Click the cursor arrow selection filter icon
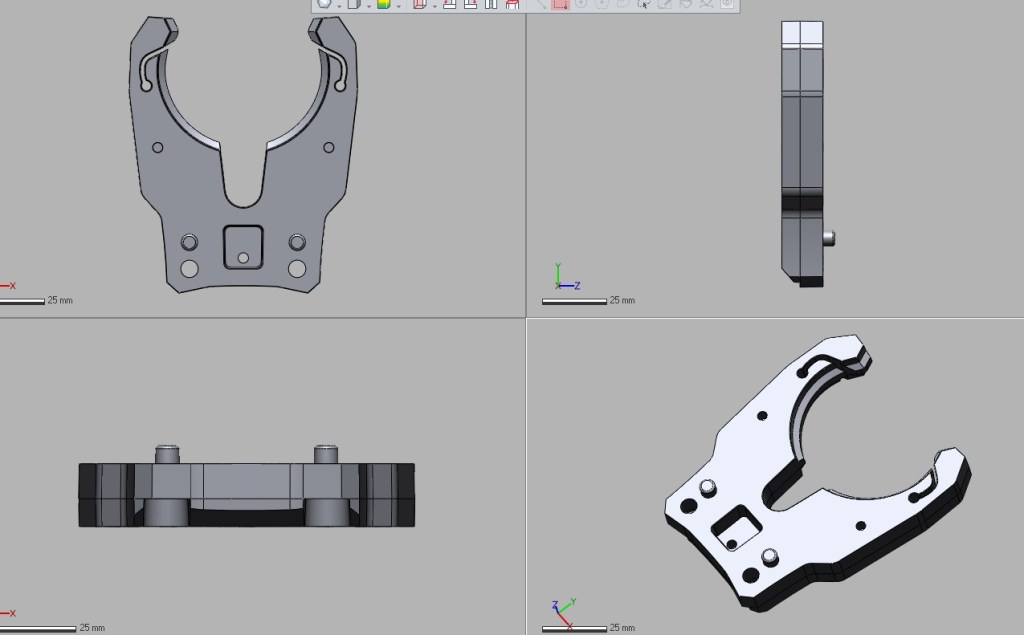1024x635 pixels. [643, 4]
